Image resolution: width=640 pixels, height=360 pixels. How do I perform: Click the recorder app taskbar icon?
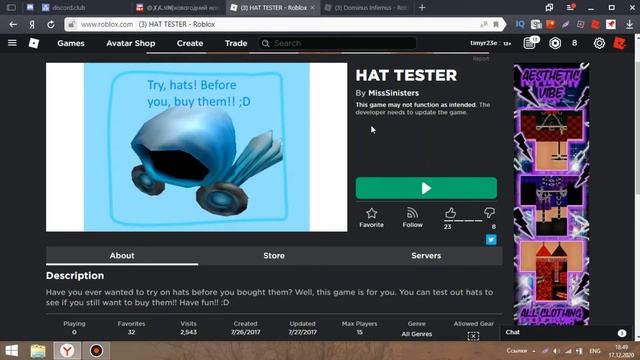click(96, 351)
